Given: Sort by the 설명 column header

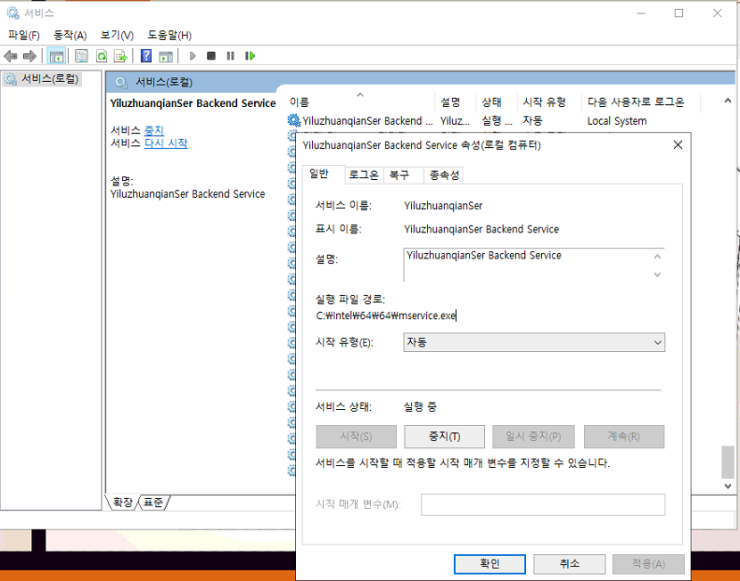Looking at the screenshot, I should tap(455, 102).
